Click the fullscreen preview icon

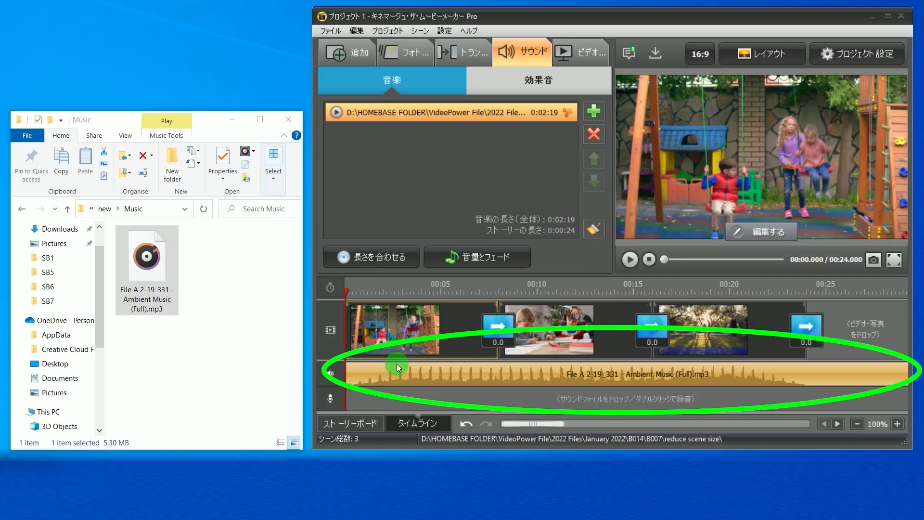pos(894,259)
